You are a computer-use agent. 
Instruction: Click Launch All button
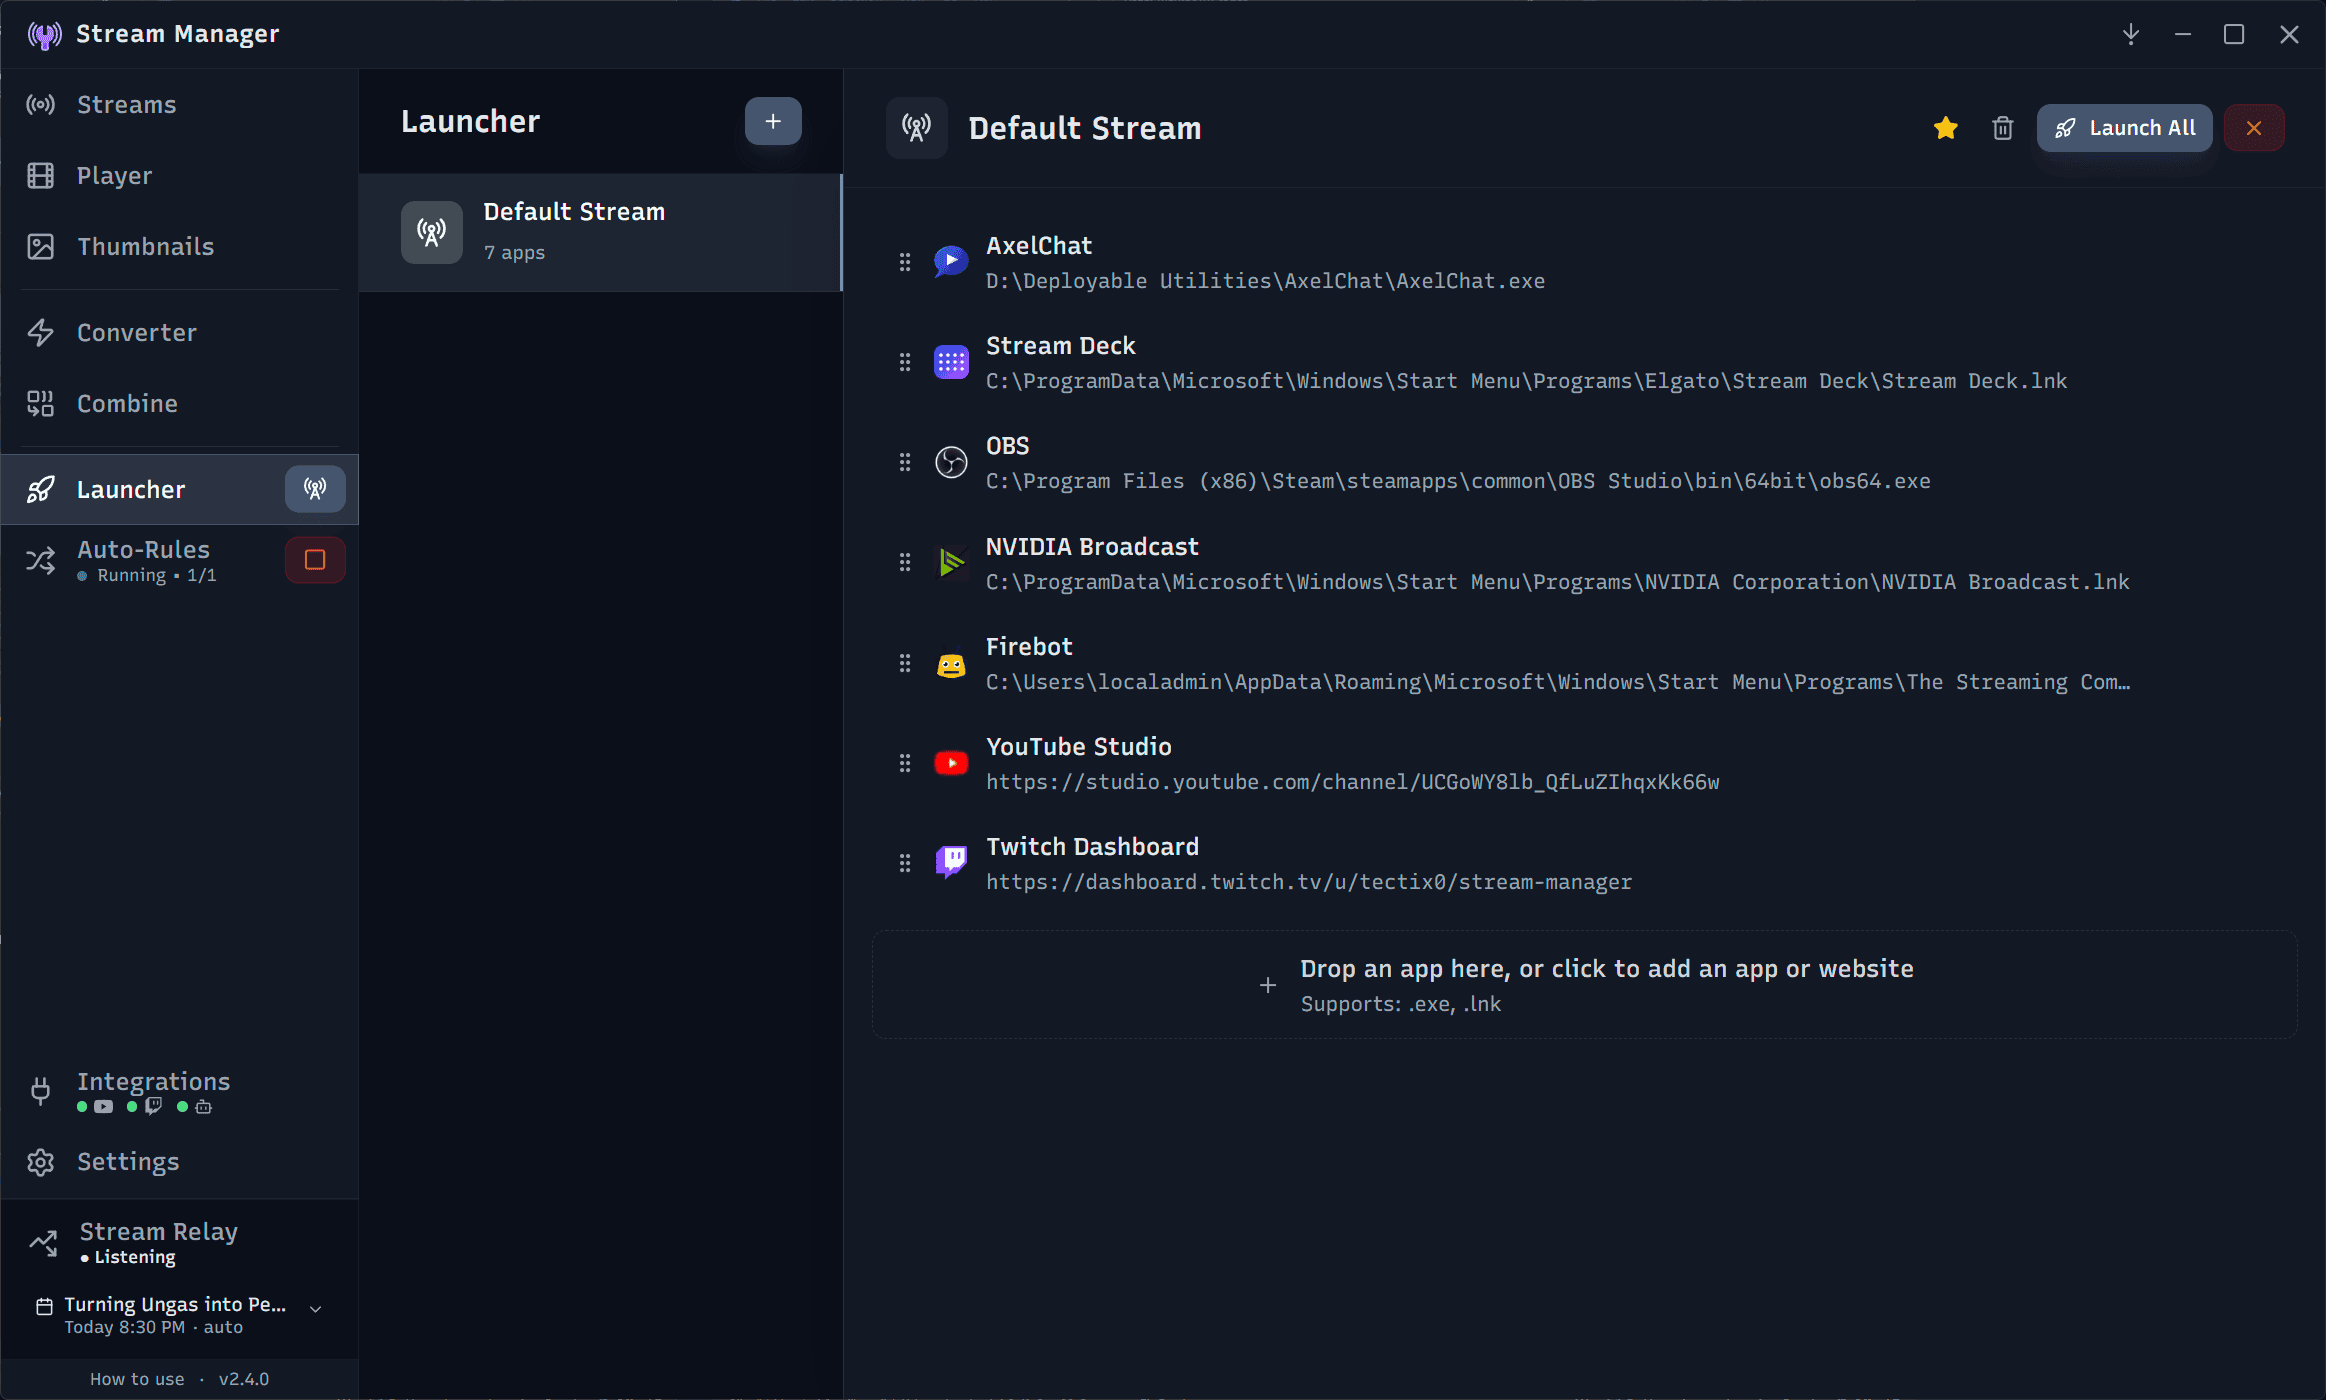2124,128
